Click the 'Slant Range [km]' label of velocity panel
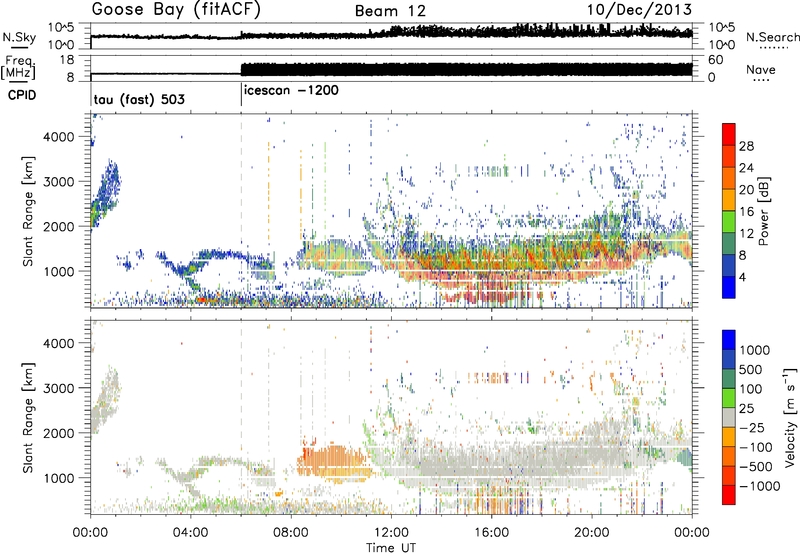Image resolution: width=800 pixels, height=554 pixels. pyautogui.click(x=28, y=417)
